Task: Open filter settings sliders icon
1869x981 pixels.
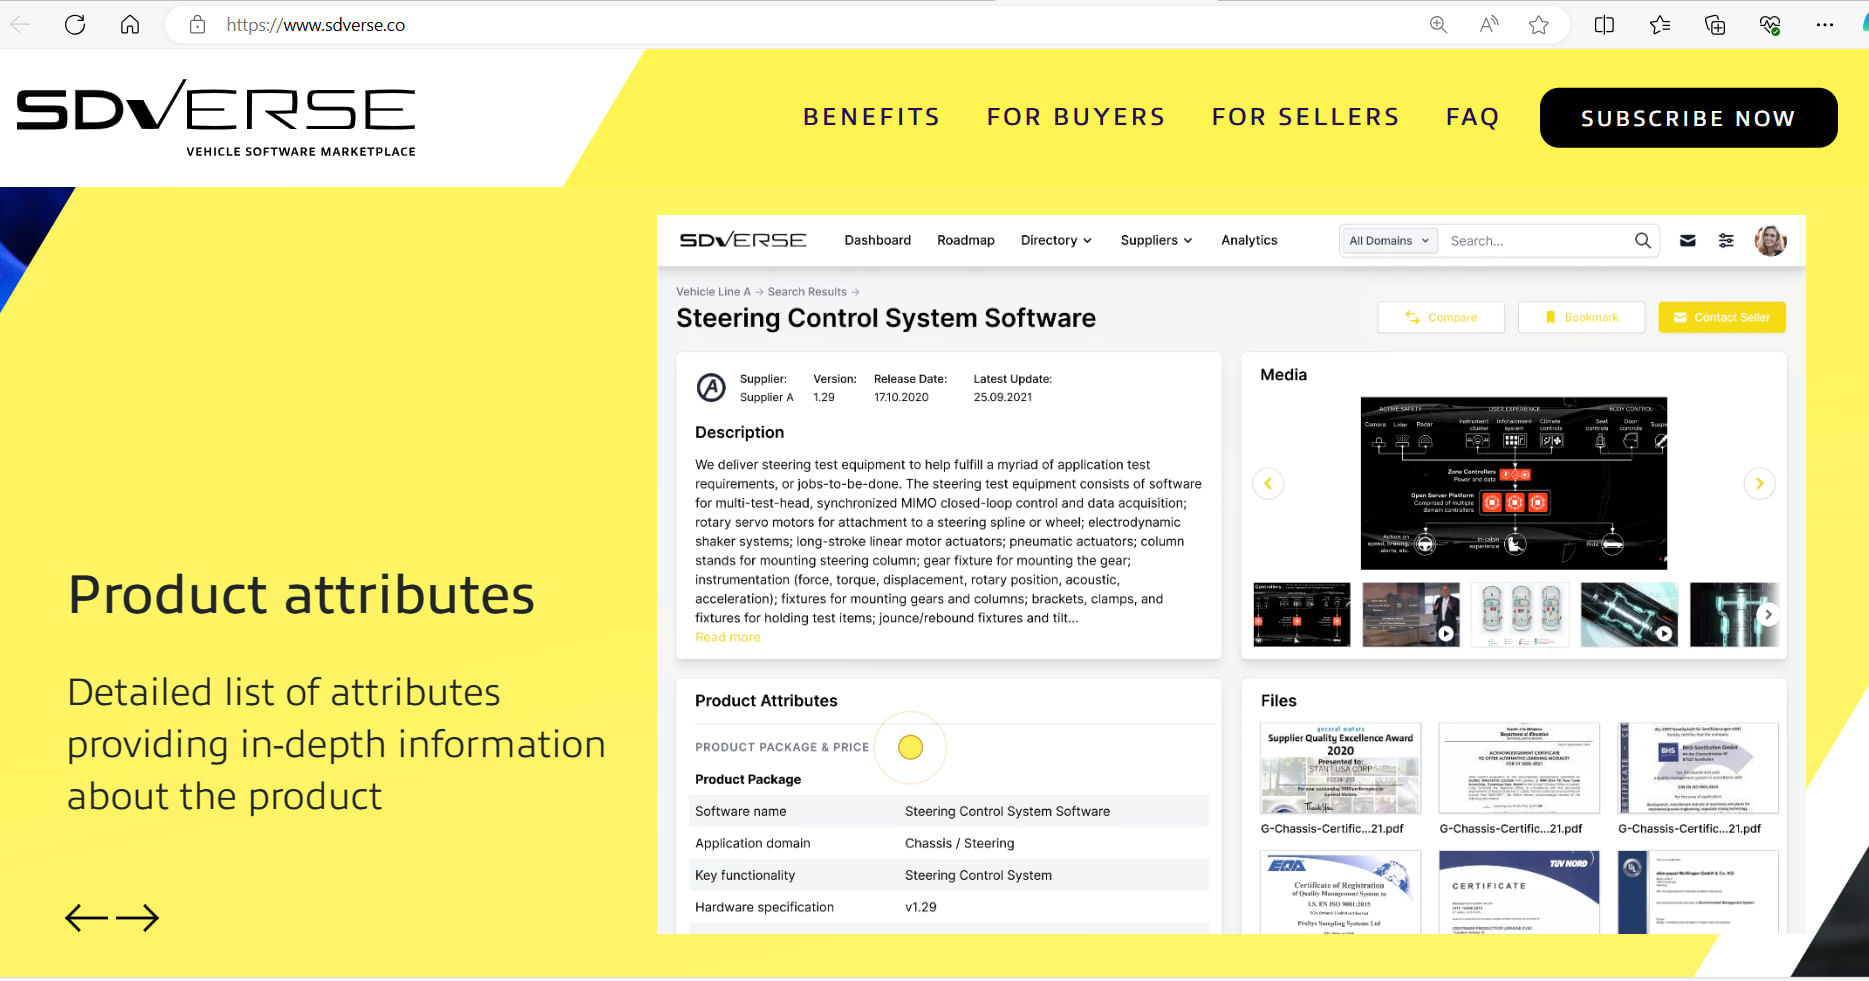Action: click(1726, 241)
